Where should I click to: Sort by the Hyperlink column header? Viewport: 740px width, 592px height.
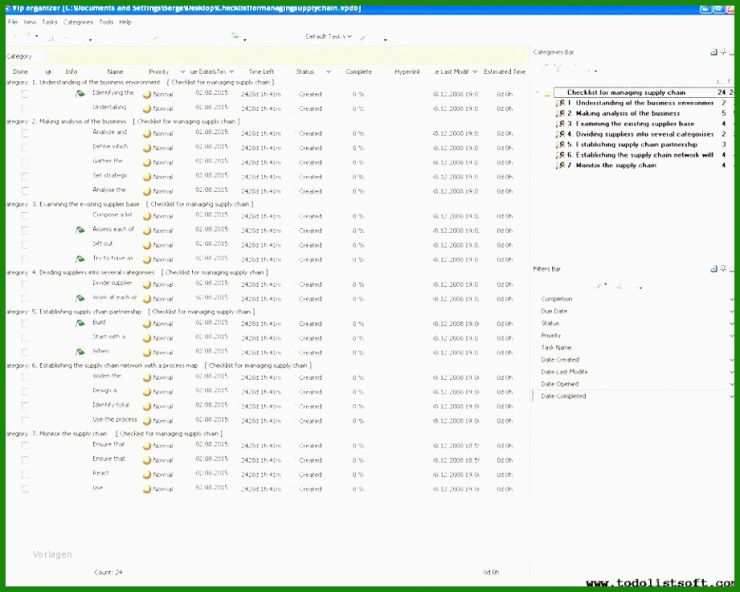coord(407,72)
